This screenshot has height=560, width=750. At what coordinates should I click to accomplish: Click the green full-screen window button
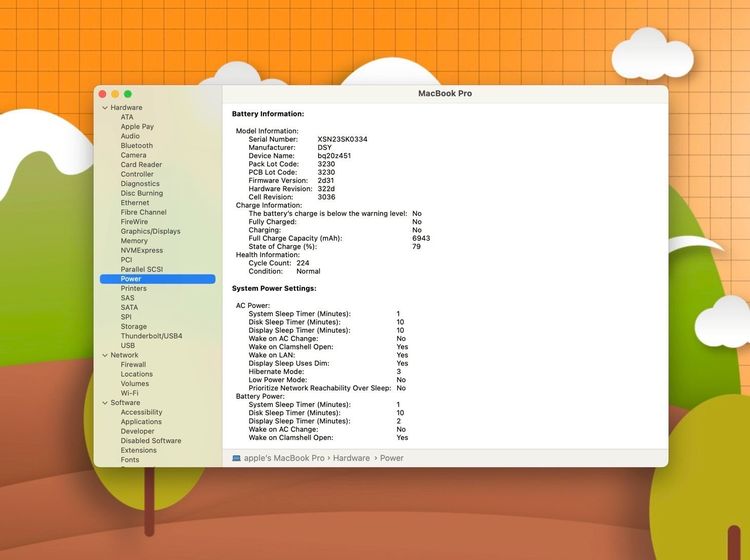pyautogui.click(x=128, y=94)
